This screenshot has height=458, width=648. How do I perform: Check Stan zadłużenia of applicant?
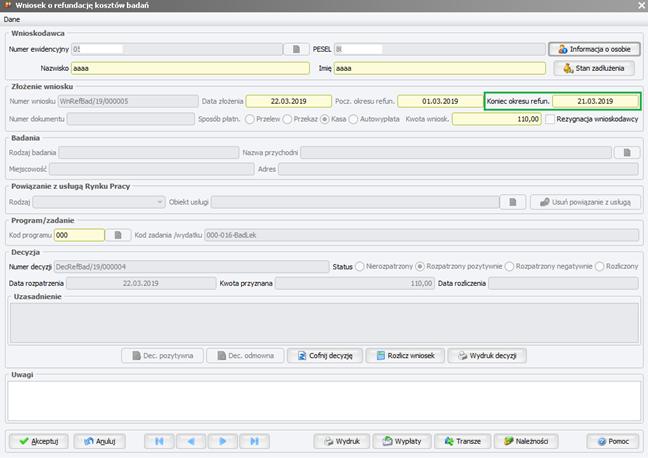pos(594,68)
